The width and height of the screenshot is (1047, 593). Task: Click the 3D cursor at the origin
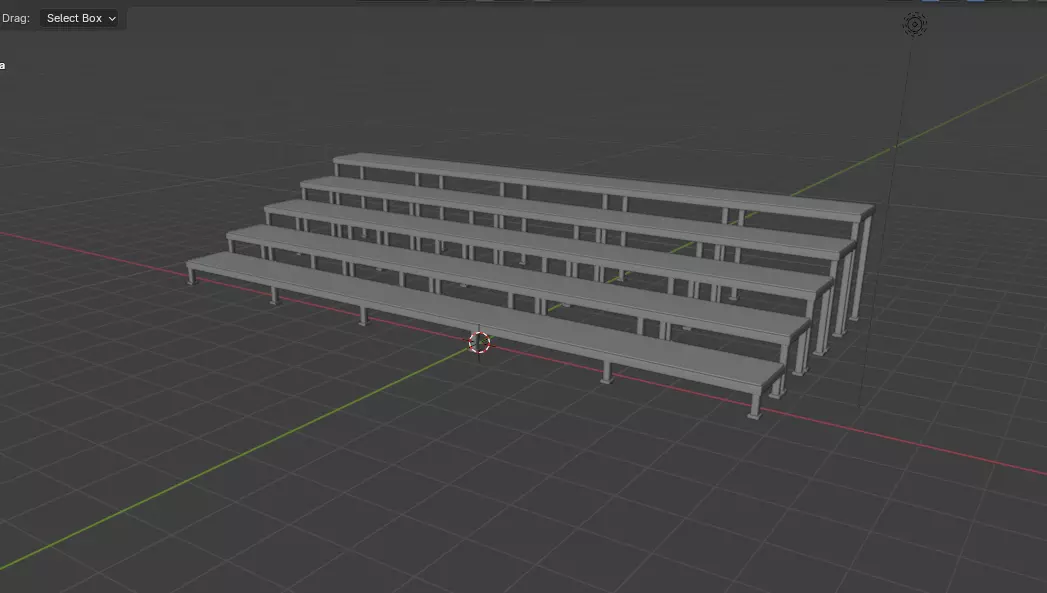(x=479, y=343)
